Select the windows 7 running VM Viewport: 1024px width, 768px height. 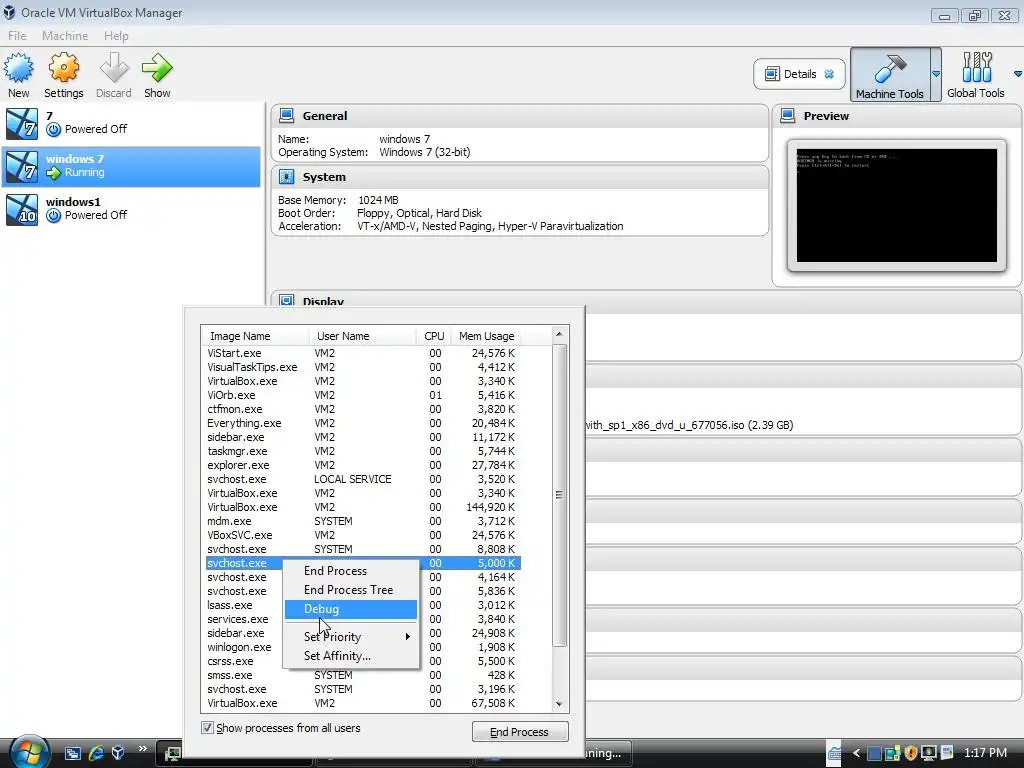tap(131, 167)
